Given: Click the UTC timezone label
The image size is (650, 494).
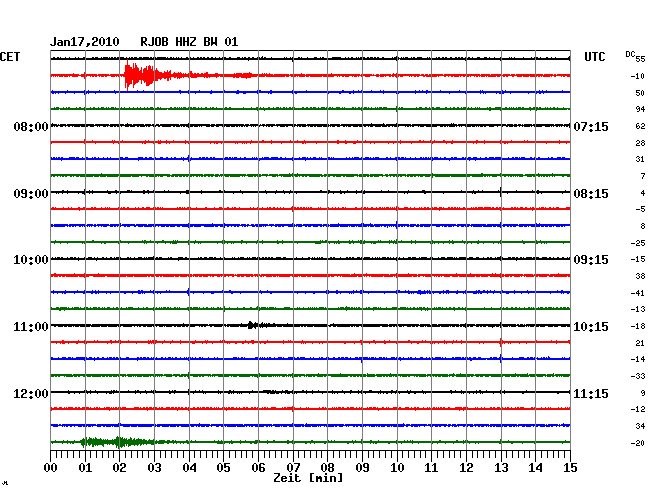Looking at the screenshot, I should [x=594, y=57].
